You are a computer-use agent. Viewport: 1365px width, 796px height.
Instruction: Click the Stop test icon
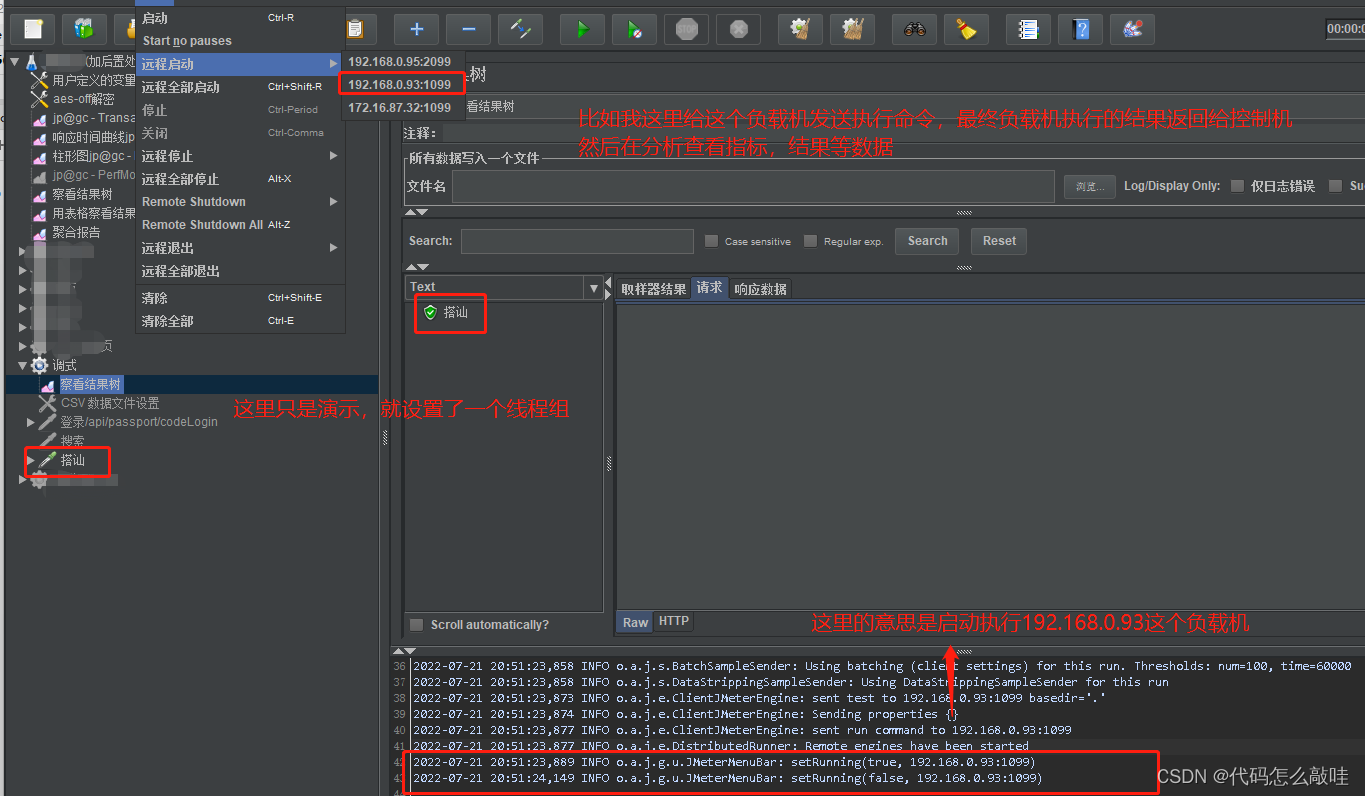[x=686, y=29]
